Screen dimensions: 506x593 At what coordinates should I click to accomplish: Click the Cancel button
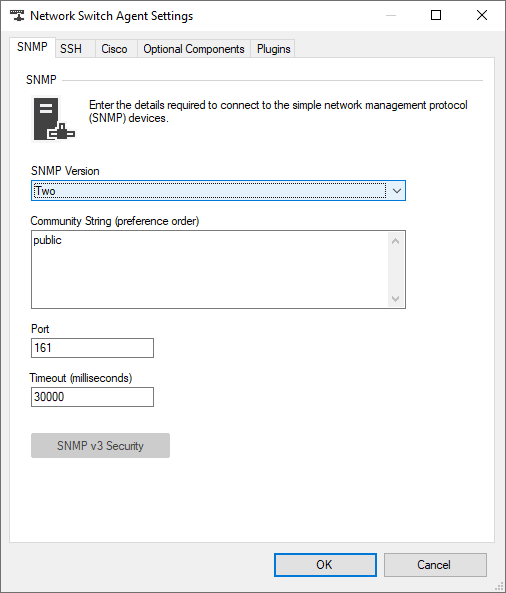click(x=435, y=565)
